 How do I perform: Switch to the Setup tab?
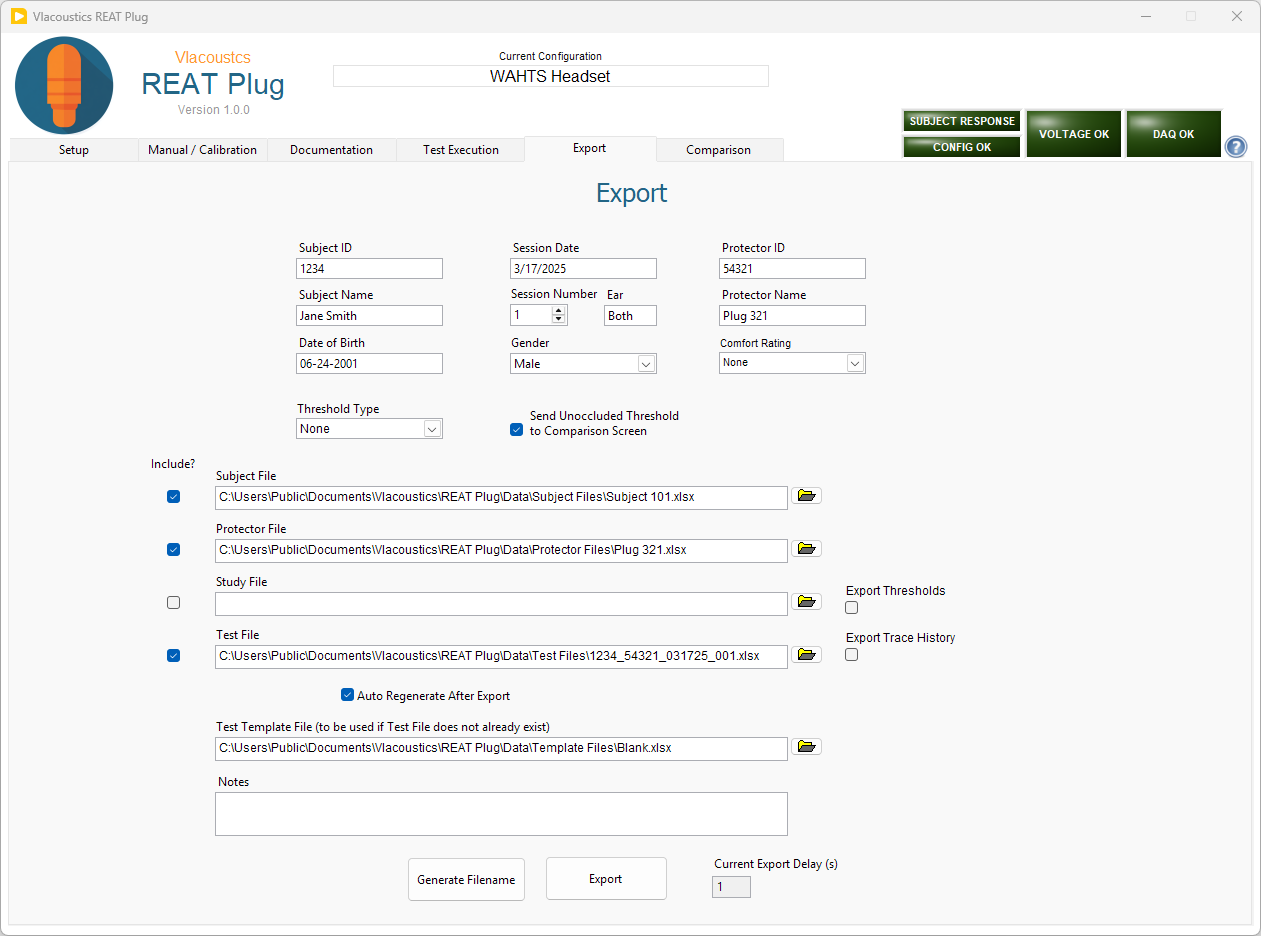point(73,150)
